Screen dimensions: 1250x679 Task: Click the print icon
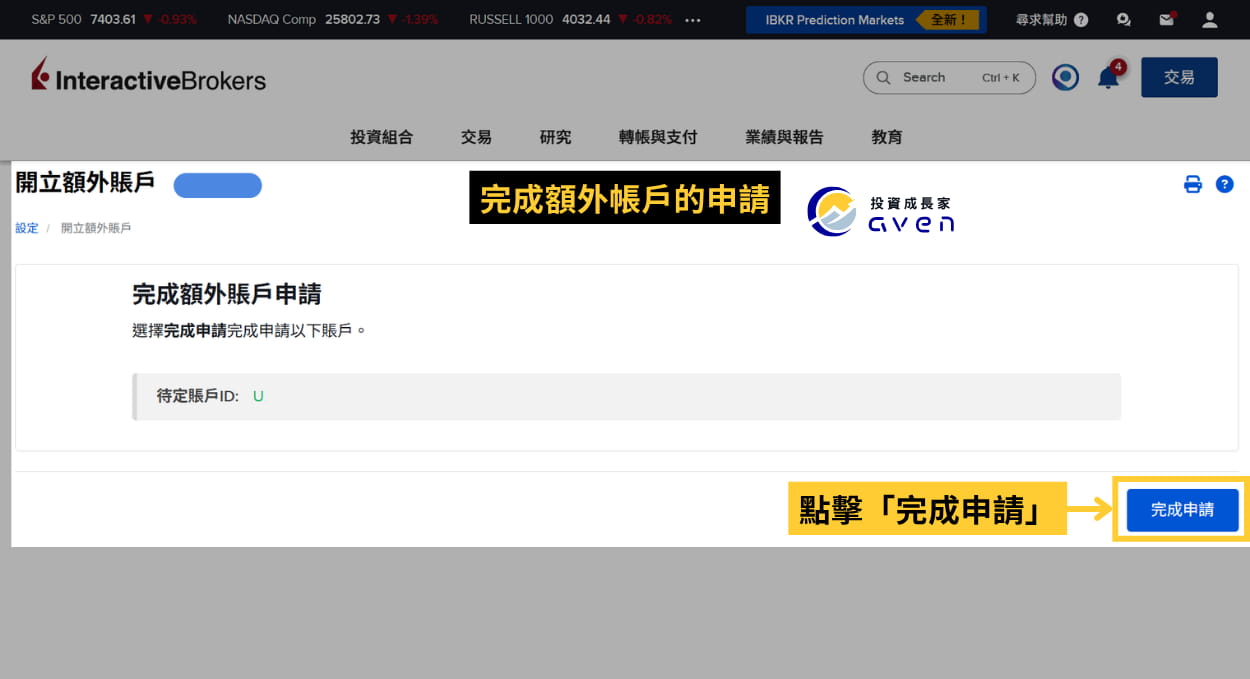(x=1192, y=184)
